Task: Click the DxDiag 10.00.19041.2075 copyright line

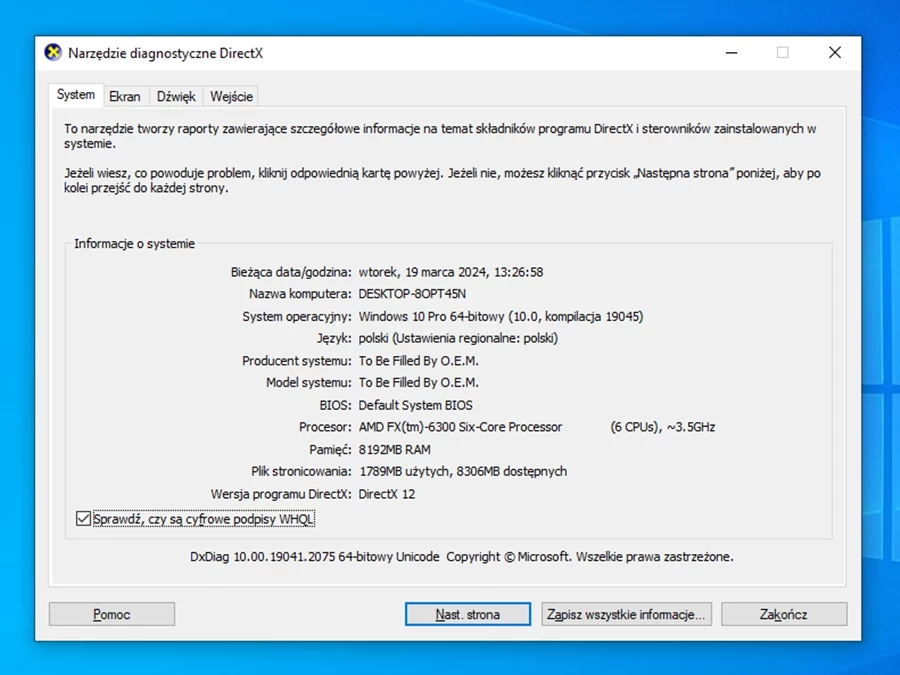Action: click(462, 557)
